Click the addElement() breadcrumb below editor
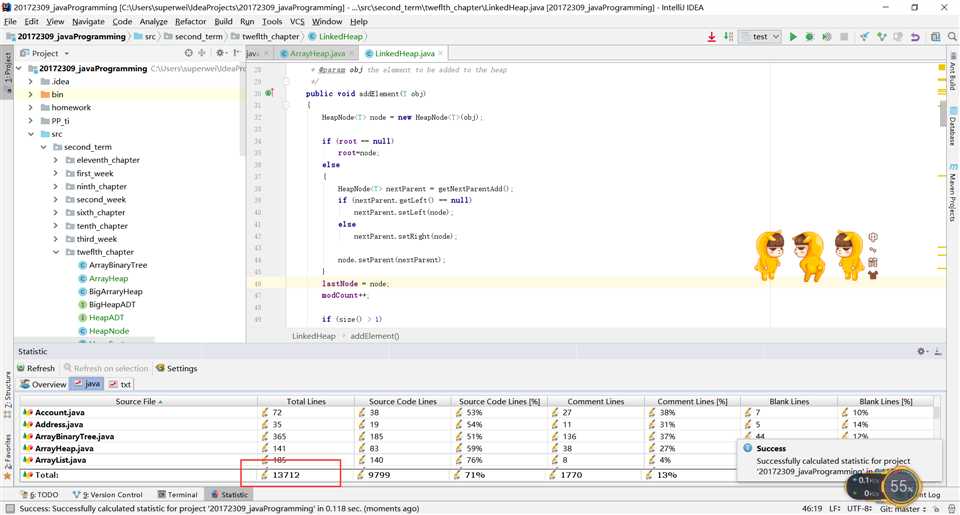This screenshot has height=515, width=960. point(375,336)
